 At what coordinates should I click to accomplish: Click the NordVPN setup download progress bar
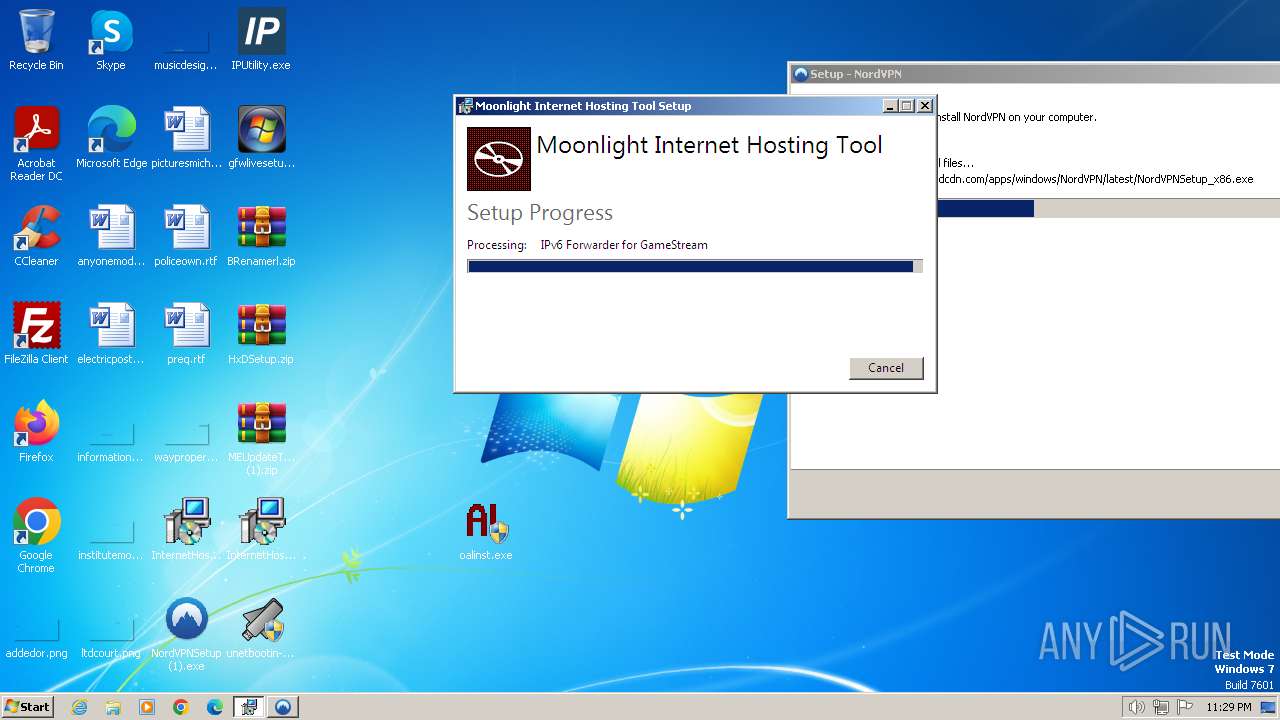point(1108,208)
